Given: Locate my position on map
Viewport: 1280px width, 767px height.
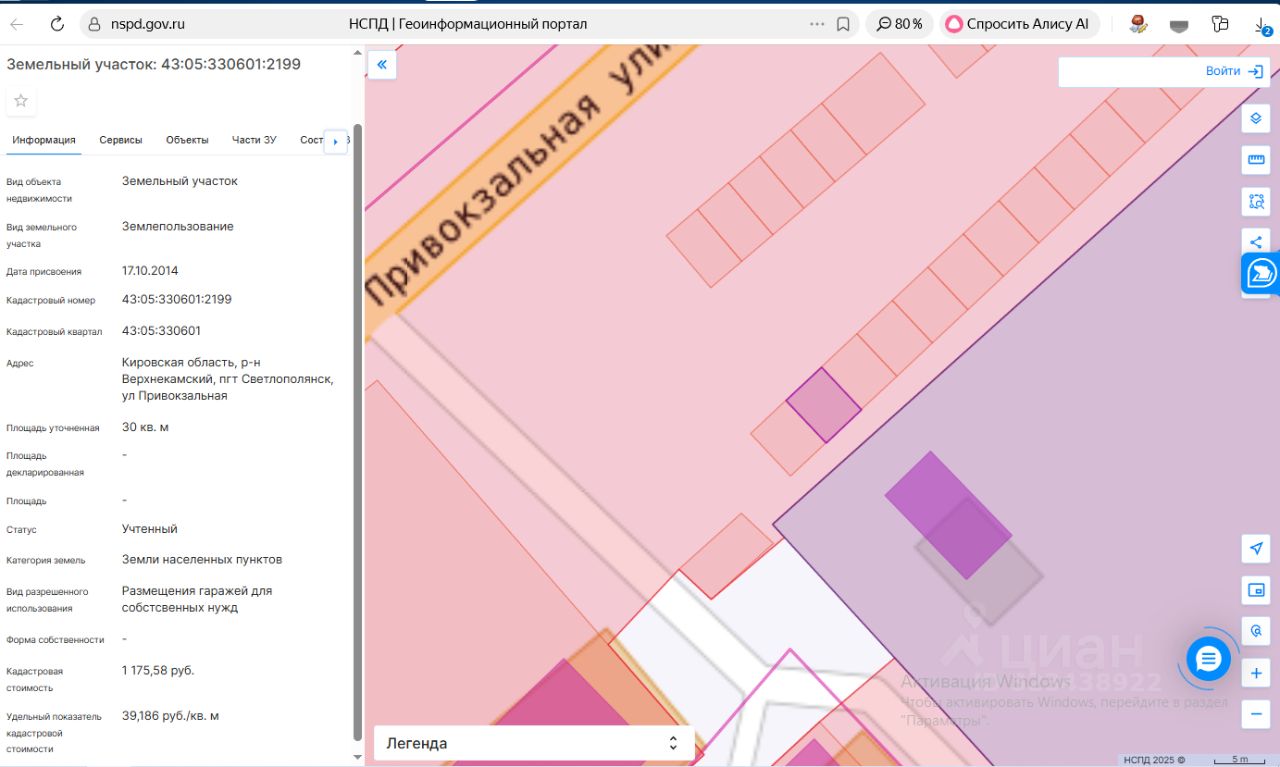Looking at the screenshot, I should 1256,548.
